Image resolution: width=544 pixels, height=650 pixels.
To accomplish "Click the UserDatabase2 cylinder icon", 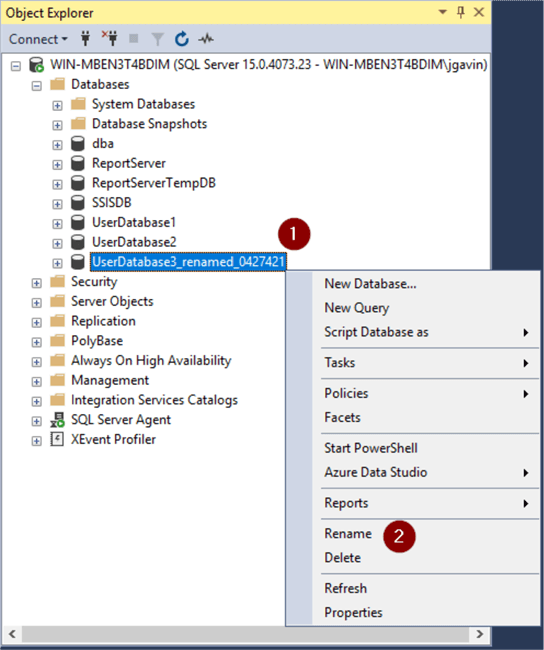I will (x=78, y=242).
